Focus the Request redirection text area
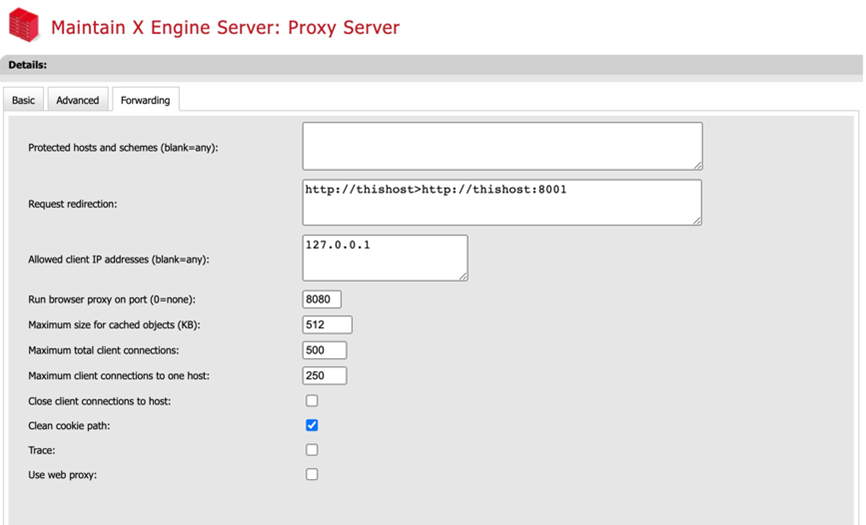This screenshot has height=525, width=866. pos(501,203)
